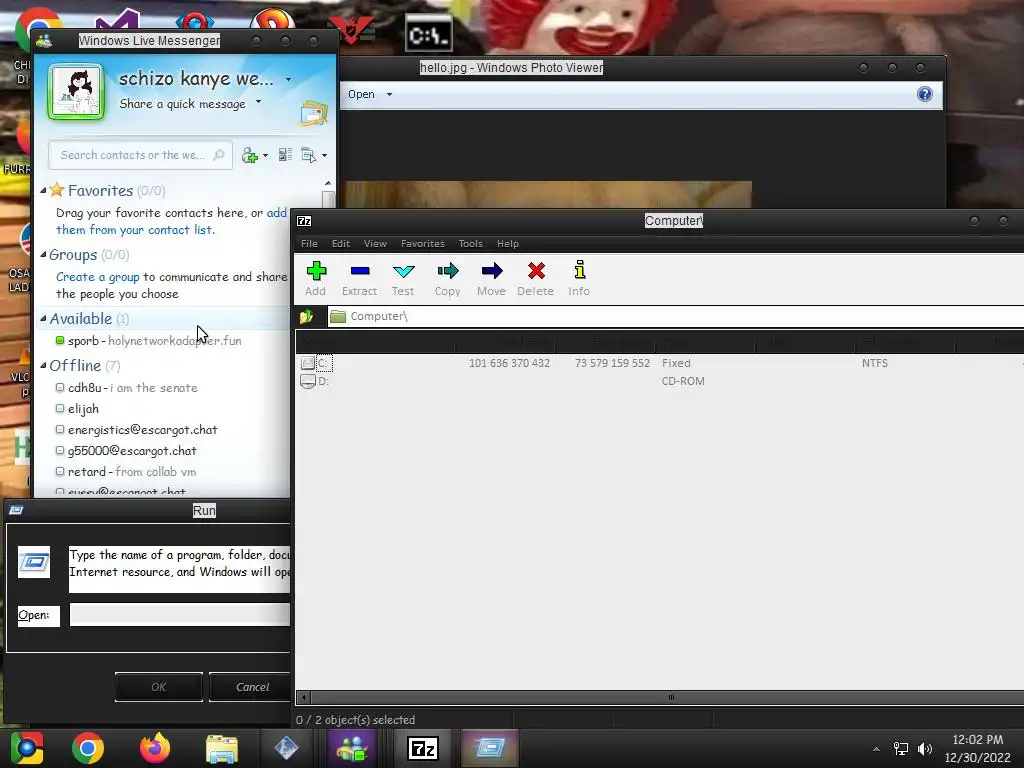Switch to Windows Live Messenger taskbar button
This screenshot has width=1024, height=768.
[352, 748]
